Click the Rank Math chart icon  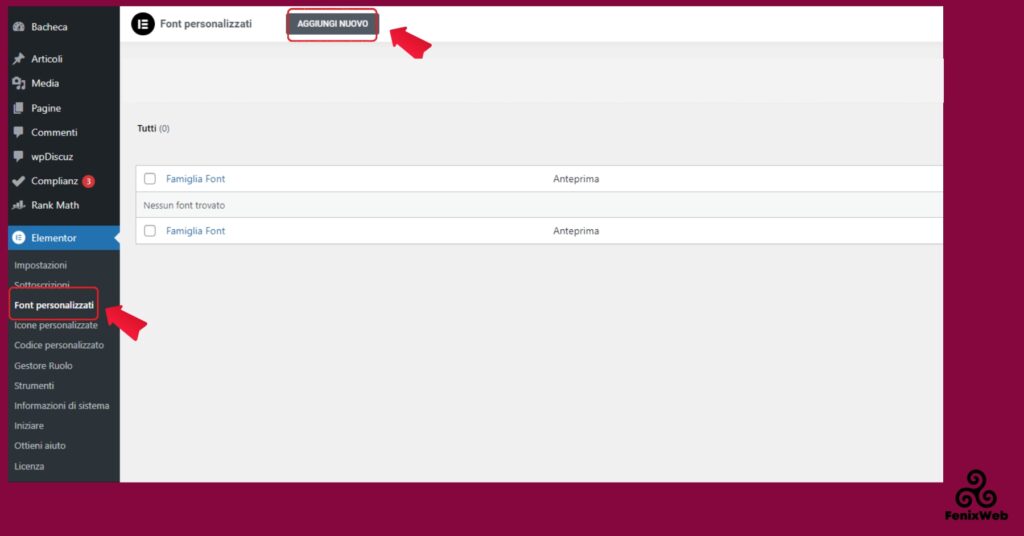pyautogui.click(x=19, y=205)
